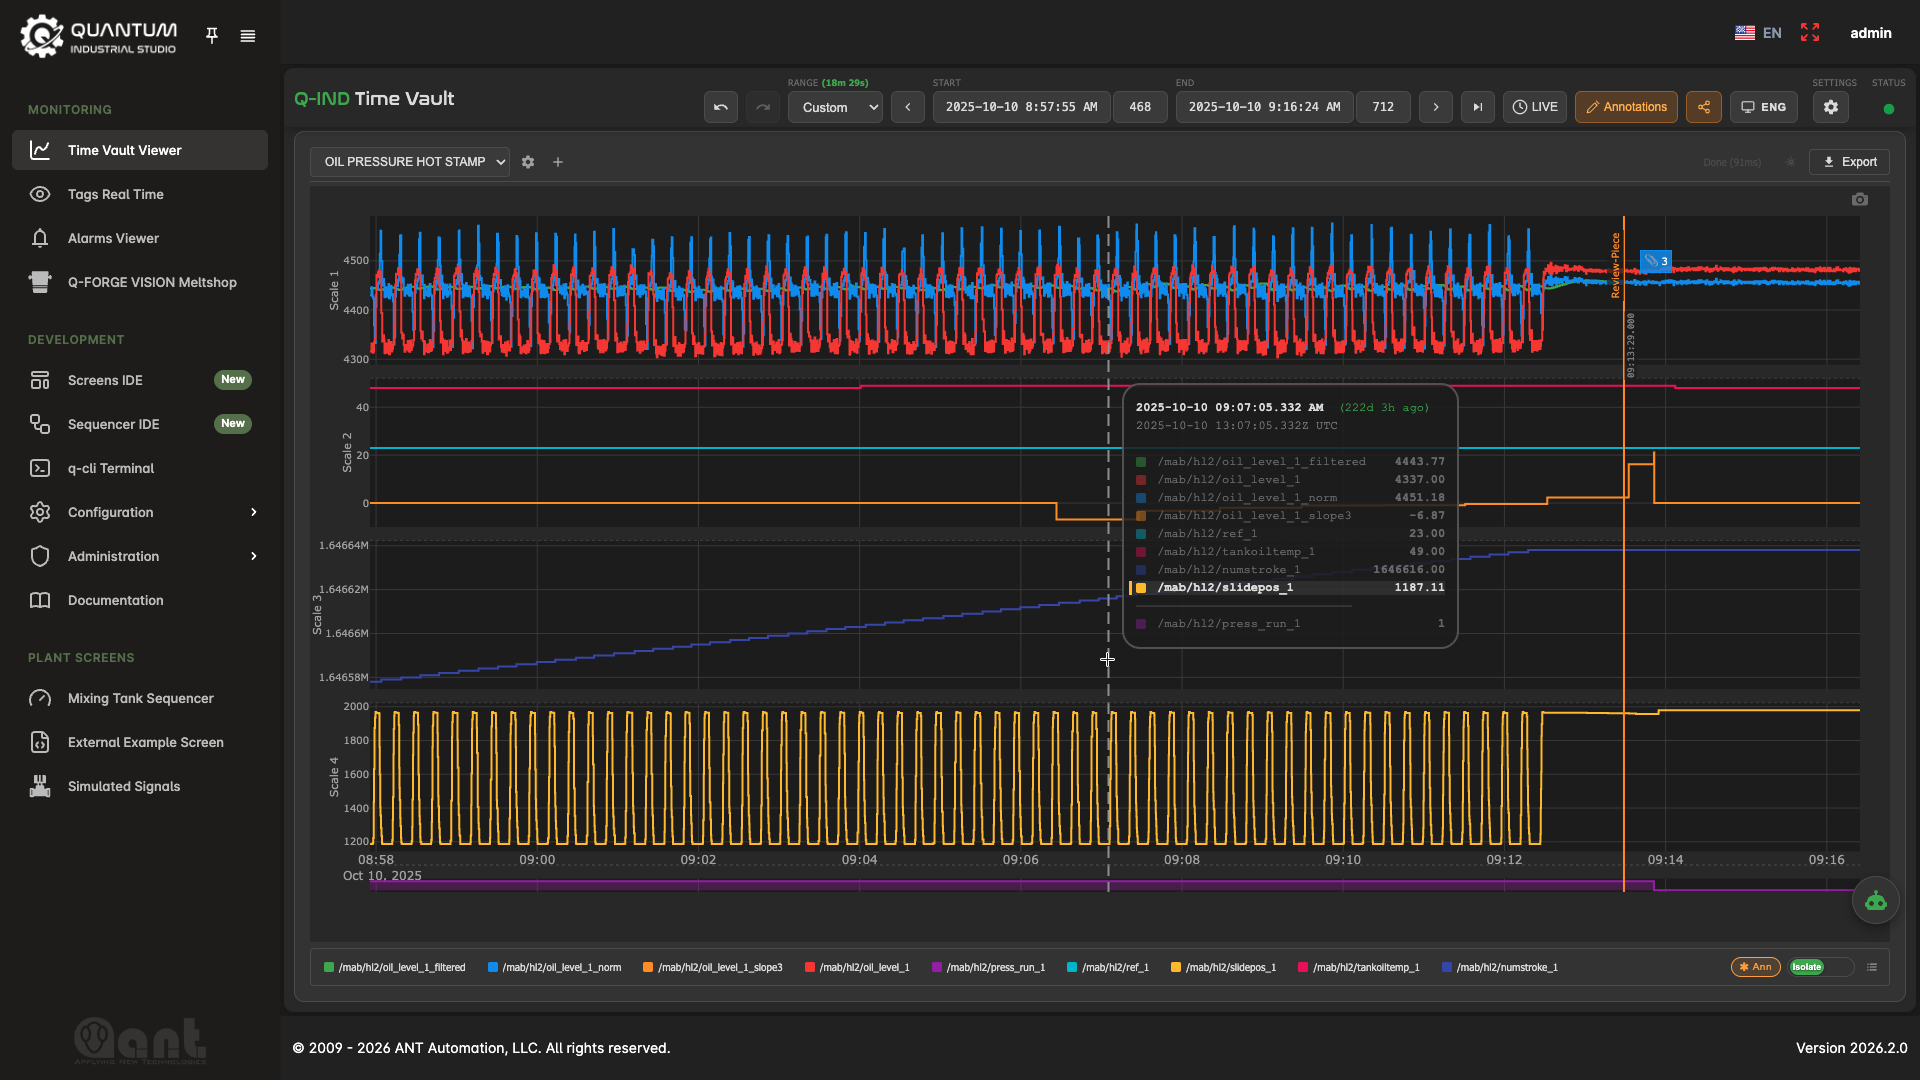The width and height of the screenshot is (1920, 1080).
Task: Click the Simulated Signals factory icon
Action: click(x=40, y=786)
